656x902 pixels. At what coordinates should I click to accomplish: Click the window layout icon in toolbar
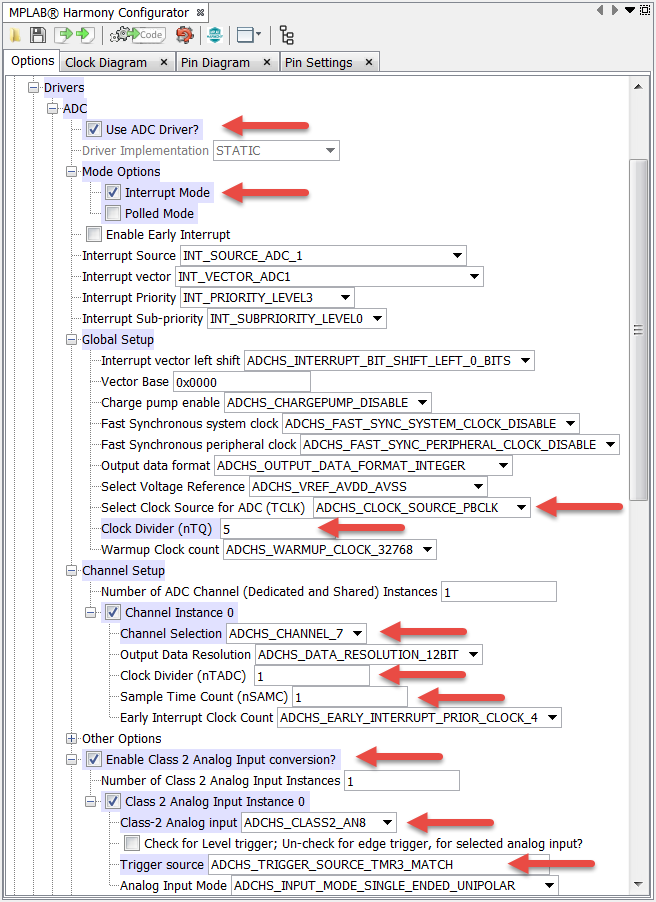click(x=246, y=35)
